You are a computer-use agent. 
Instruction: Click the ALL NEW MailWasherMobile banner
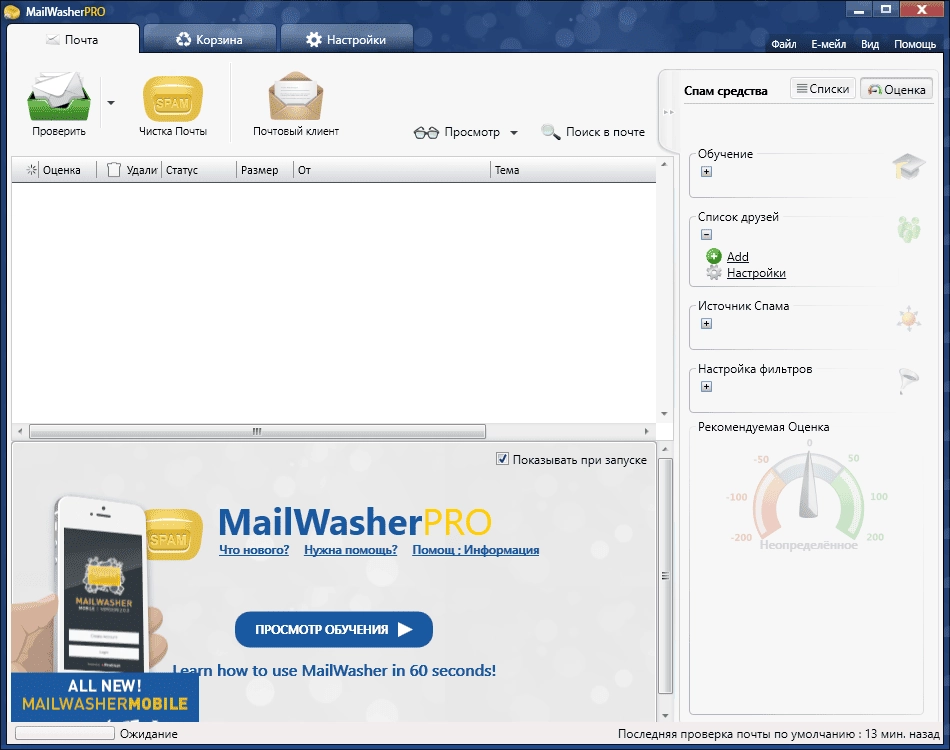[x=105, y=697]
